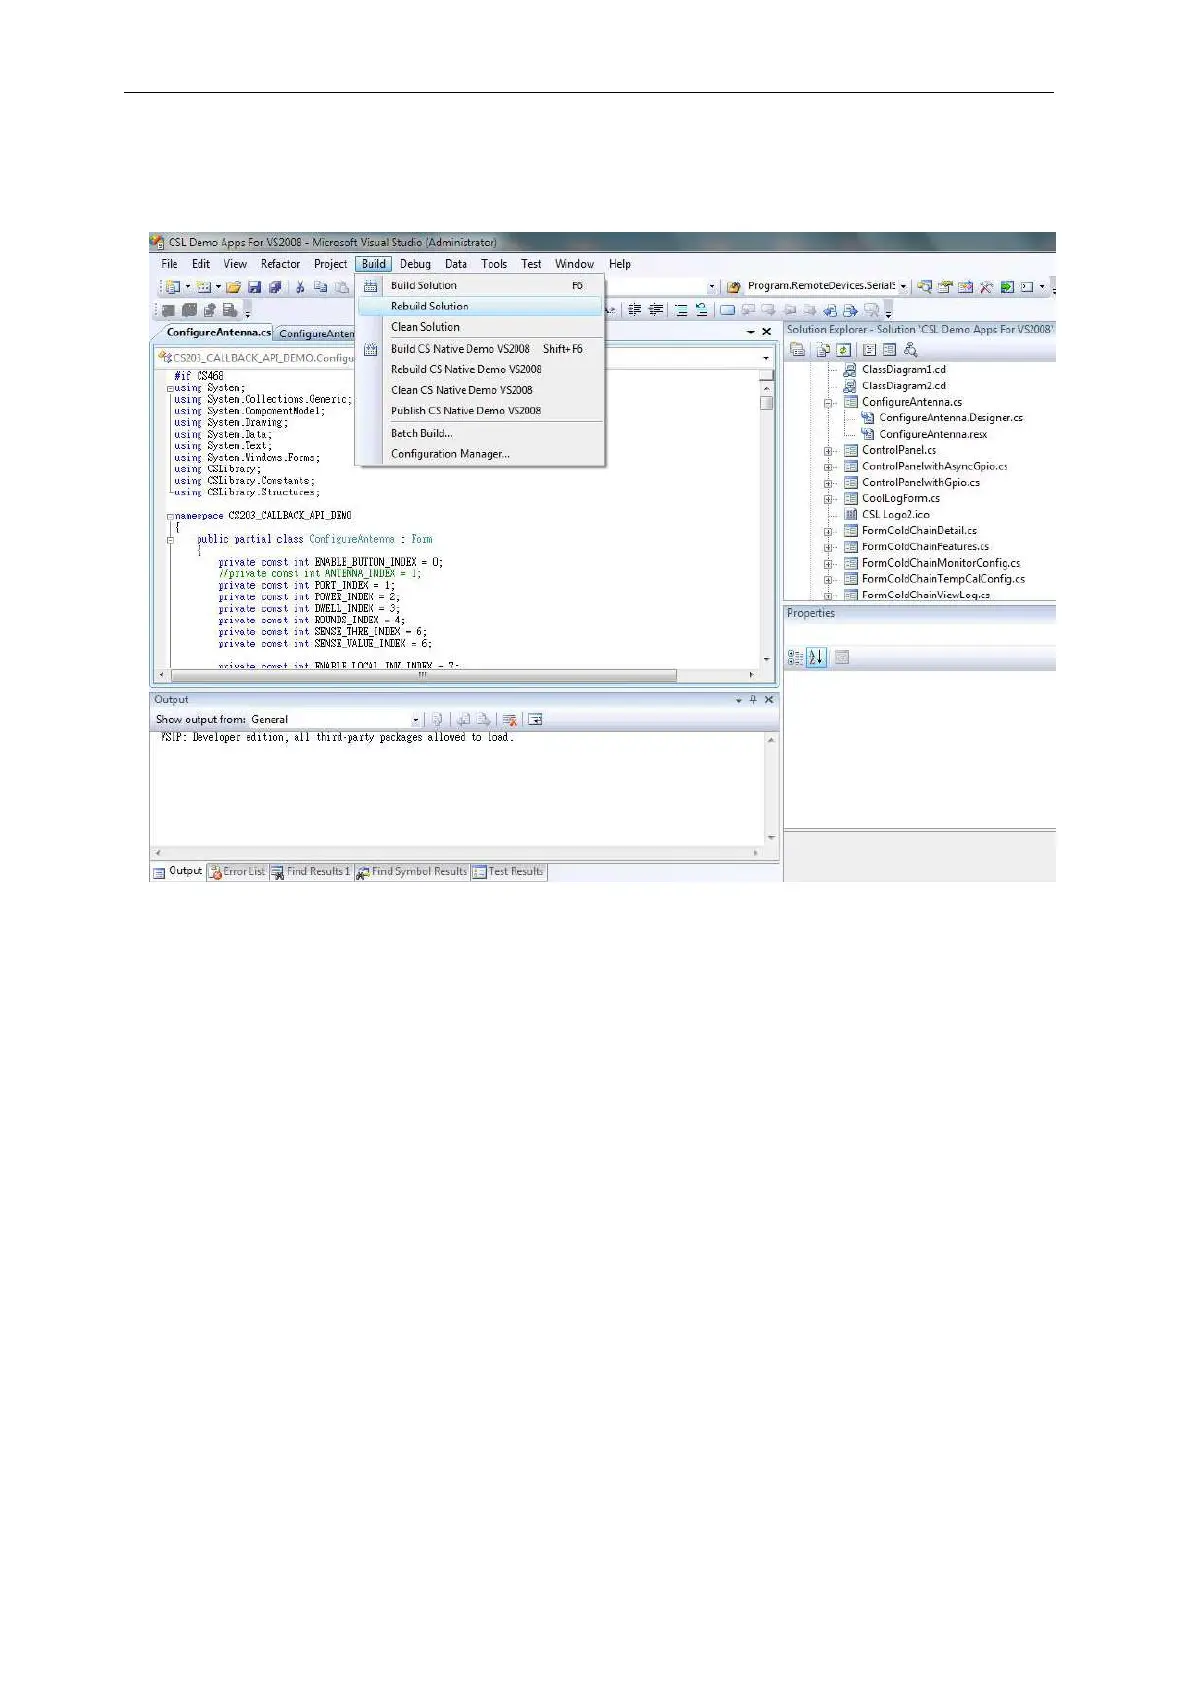This screenshot has height=1684, width=1191.
Task: Expand the CoolLogForm.cs tree node
Action: click(x=828, y=499)
